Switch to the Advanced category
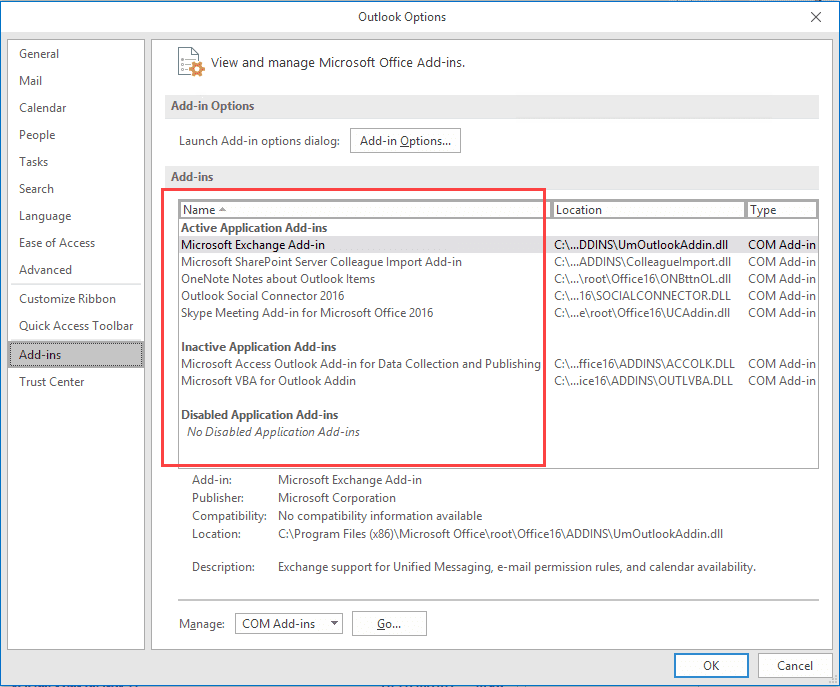The width and height of the screenshot is (840, 687). (x=46, y=270)
